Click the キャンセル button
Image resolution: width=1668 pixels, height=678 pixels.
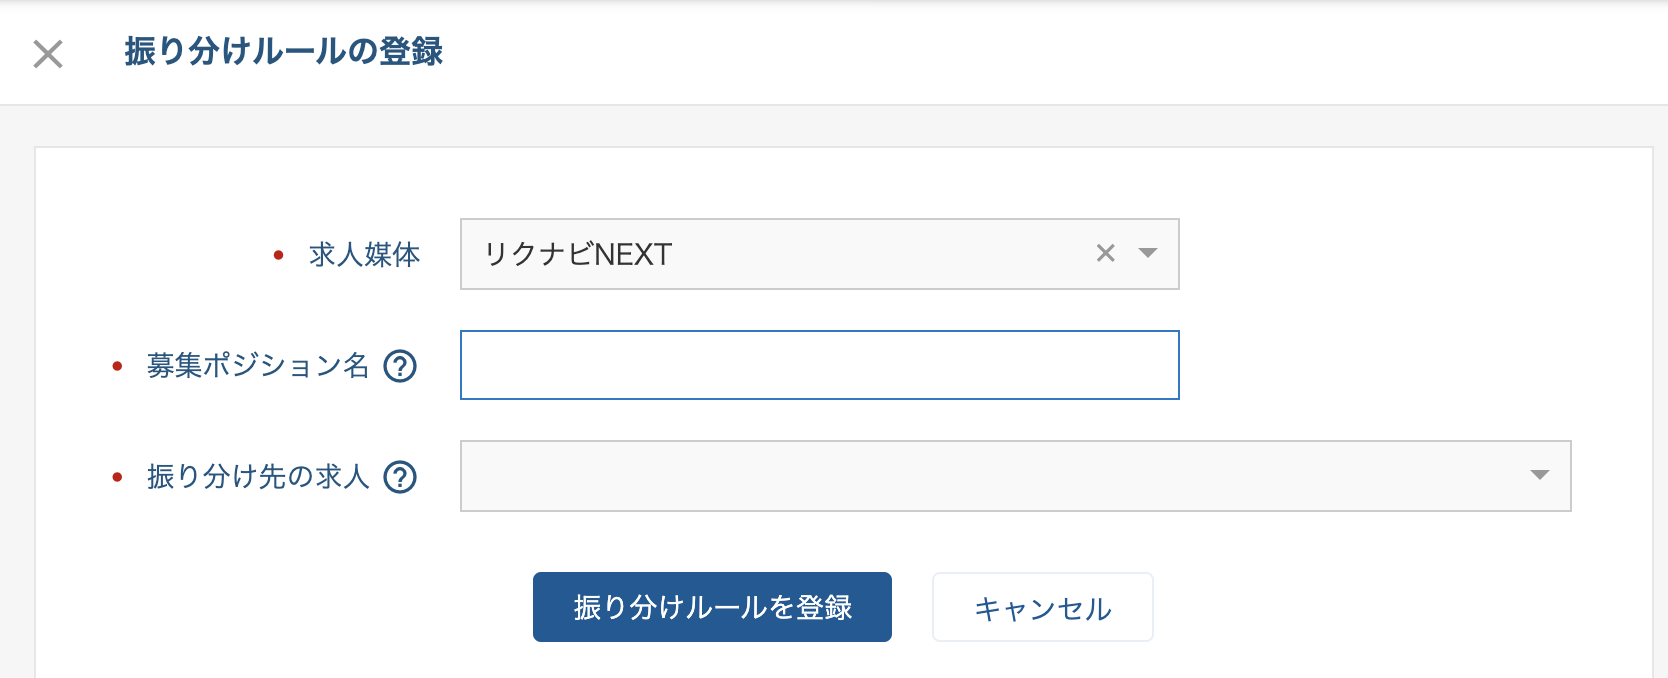pos(1043,607)
